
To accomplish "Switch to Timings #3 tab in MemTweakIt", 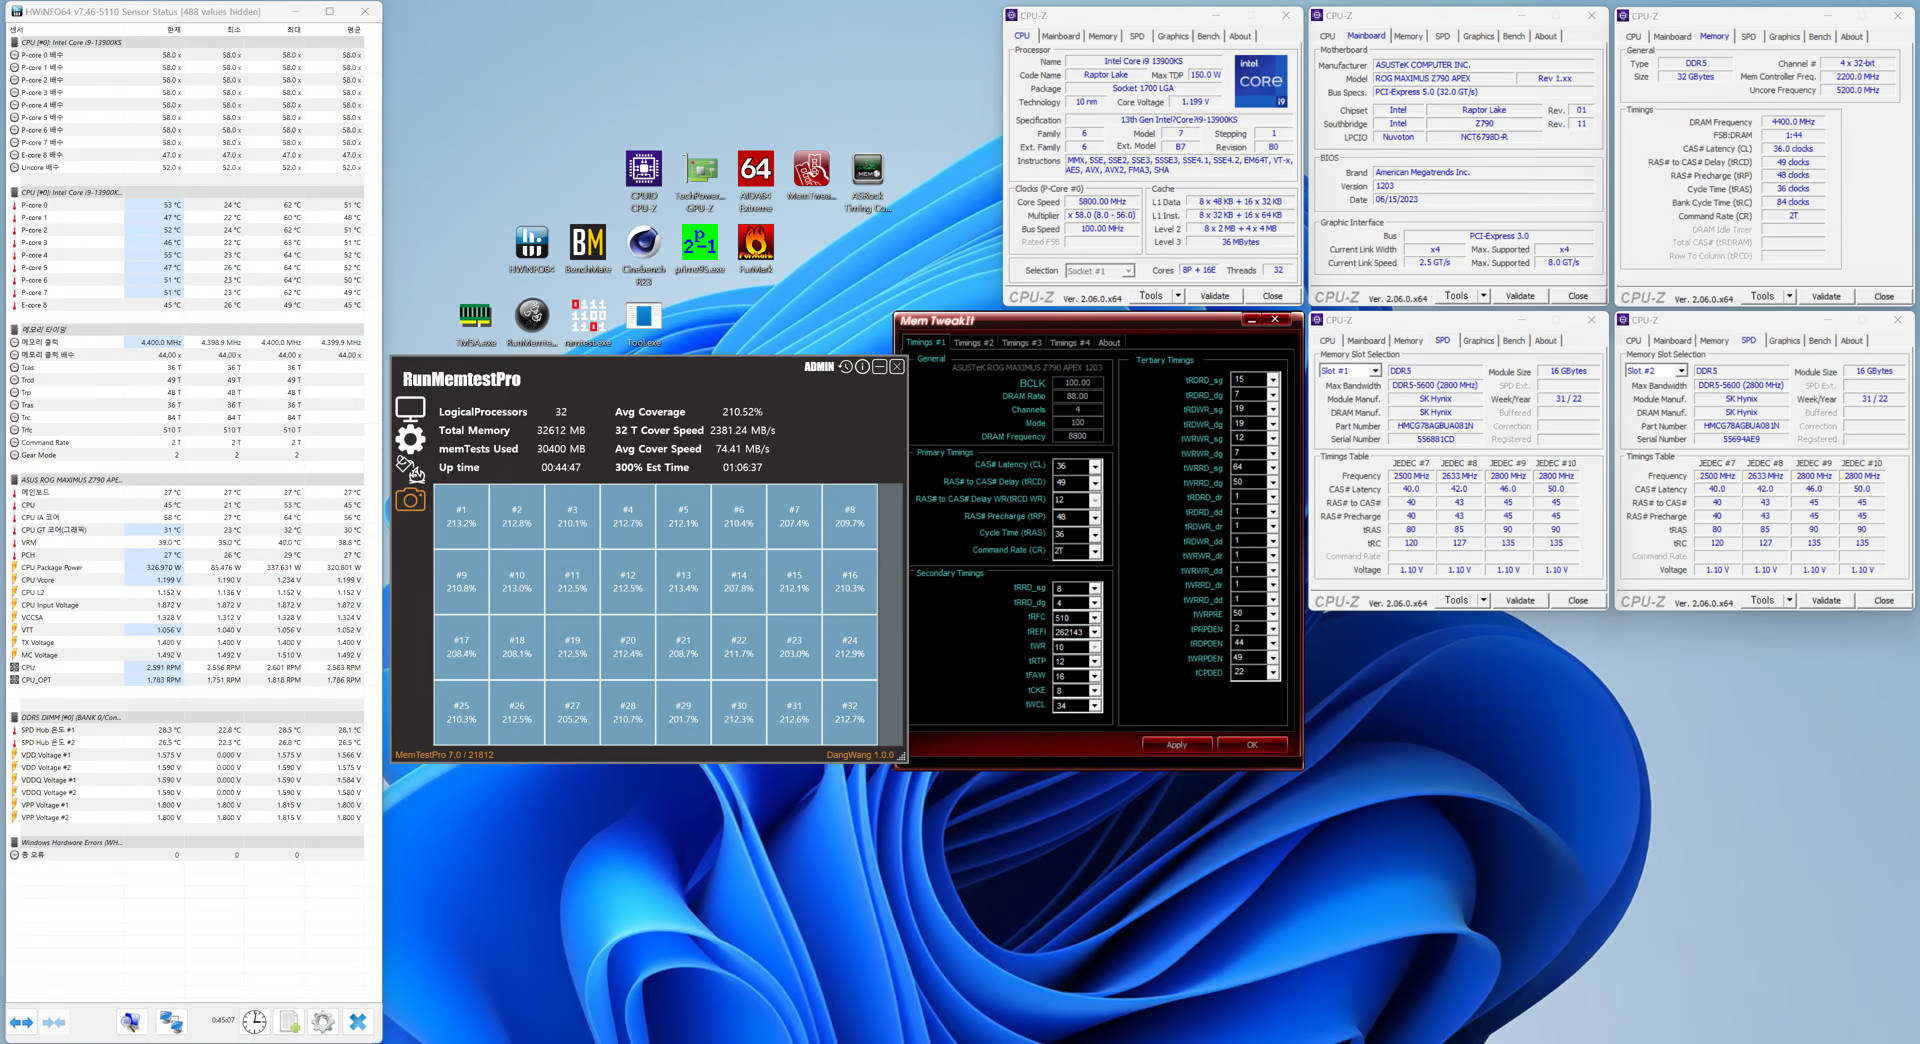I will 1021,342.
